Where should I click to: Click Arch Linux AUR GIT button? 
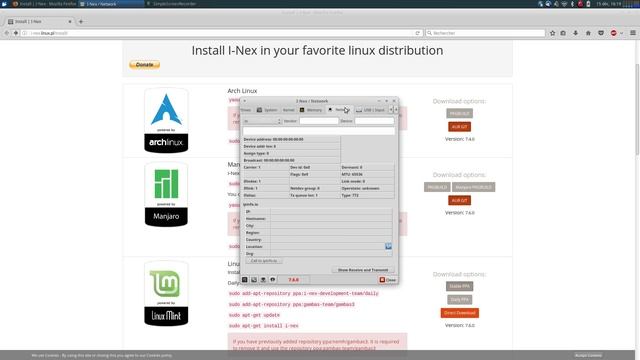coord(459,127)
